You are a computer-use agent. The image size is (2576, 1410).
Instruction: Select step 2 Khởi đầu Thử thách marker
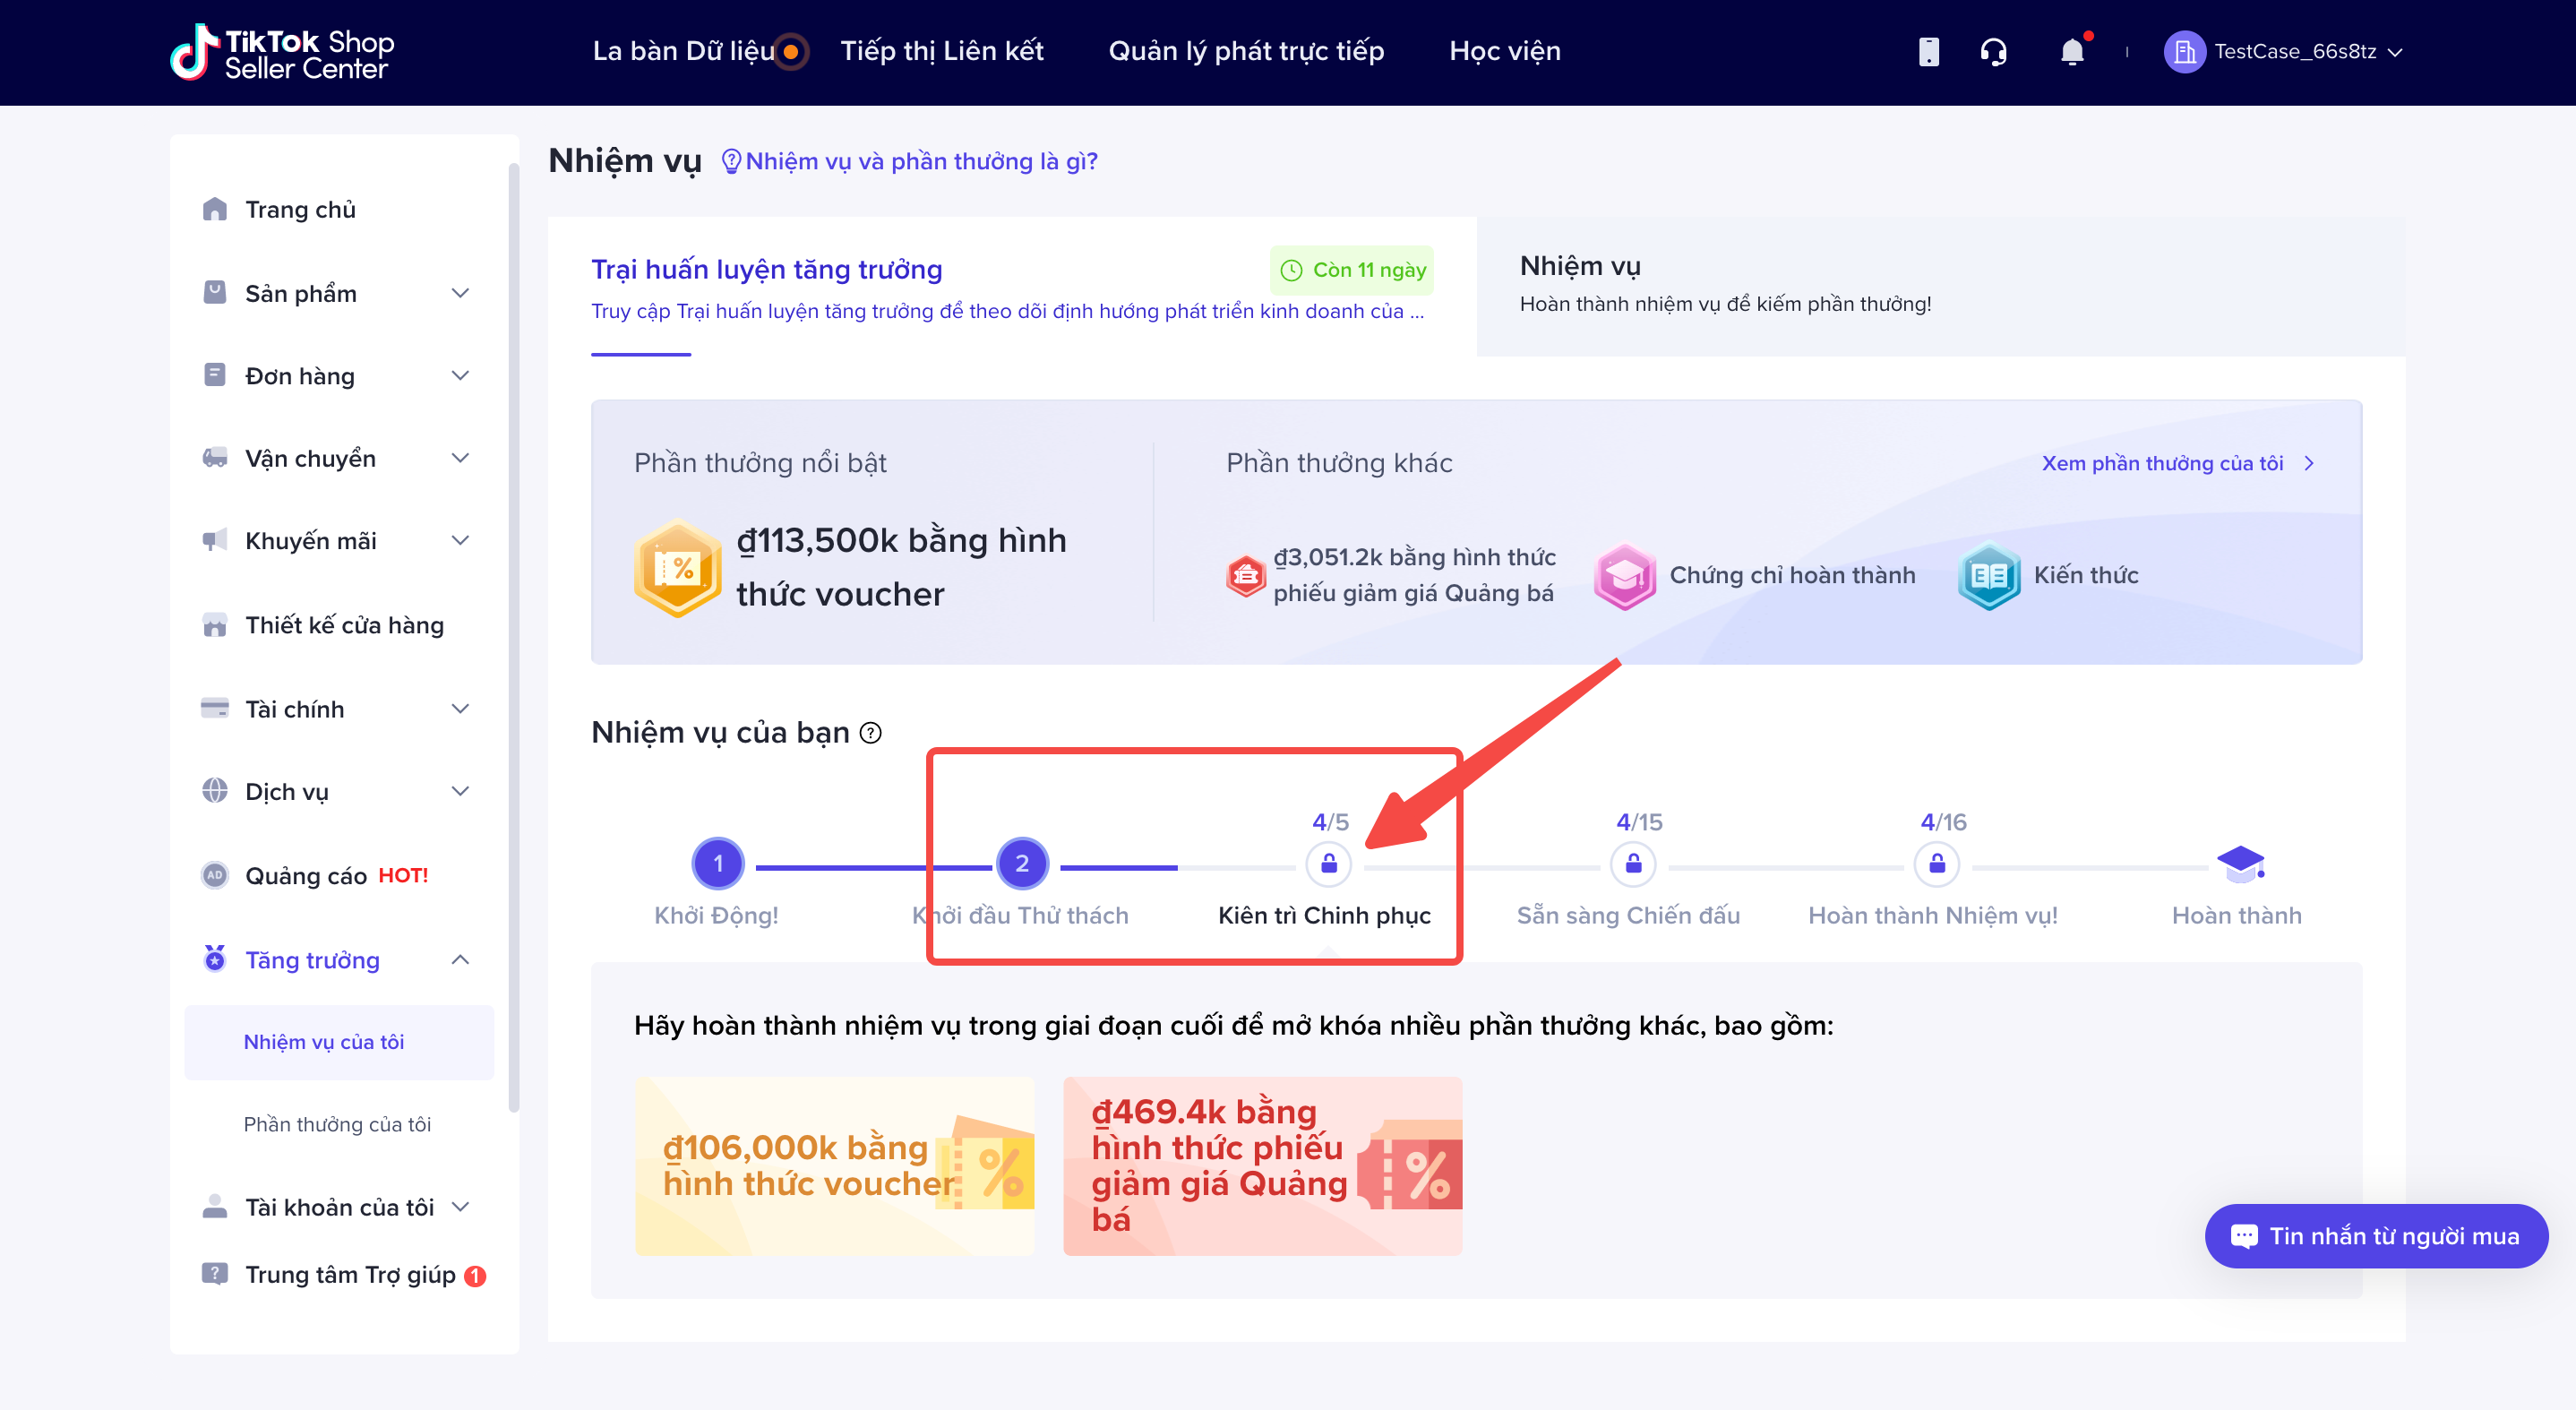tap(1021, 863)
